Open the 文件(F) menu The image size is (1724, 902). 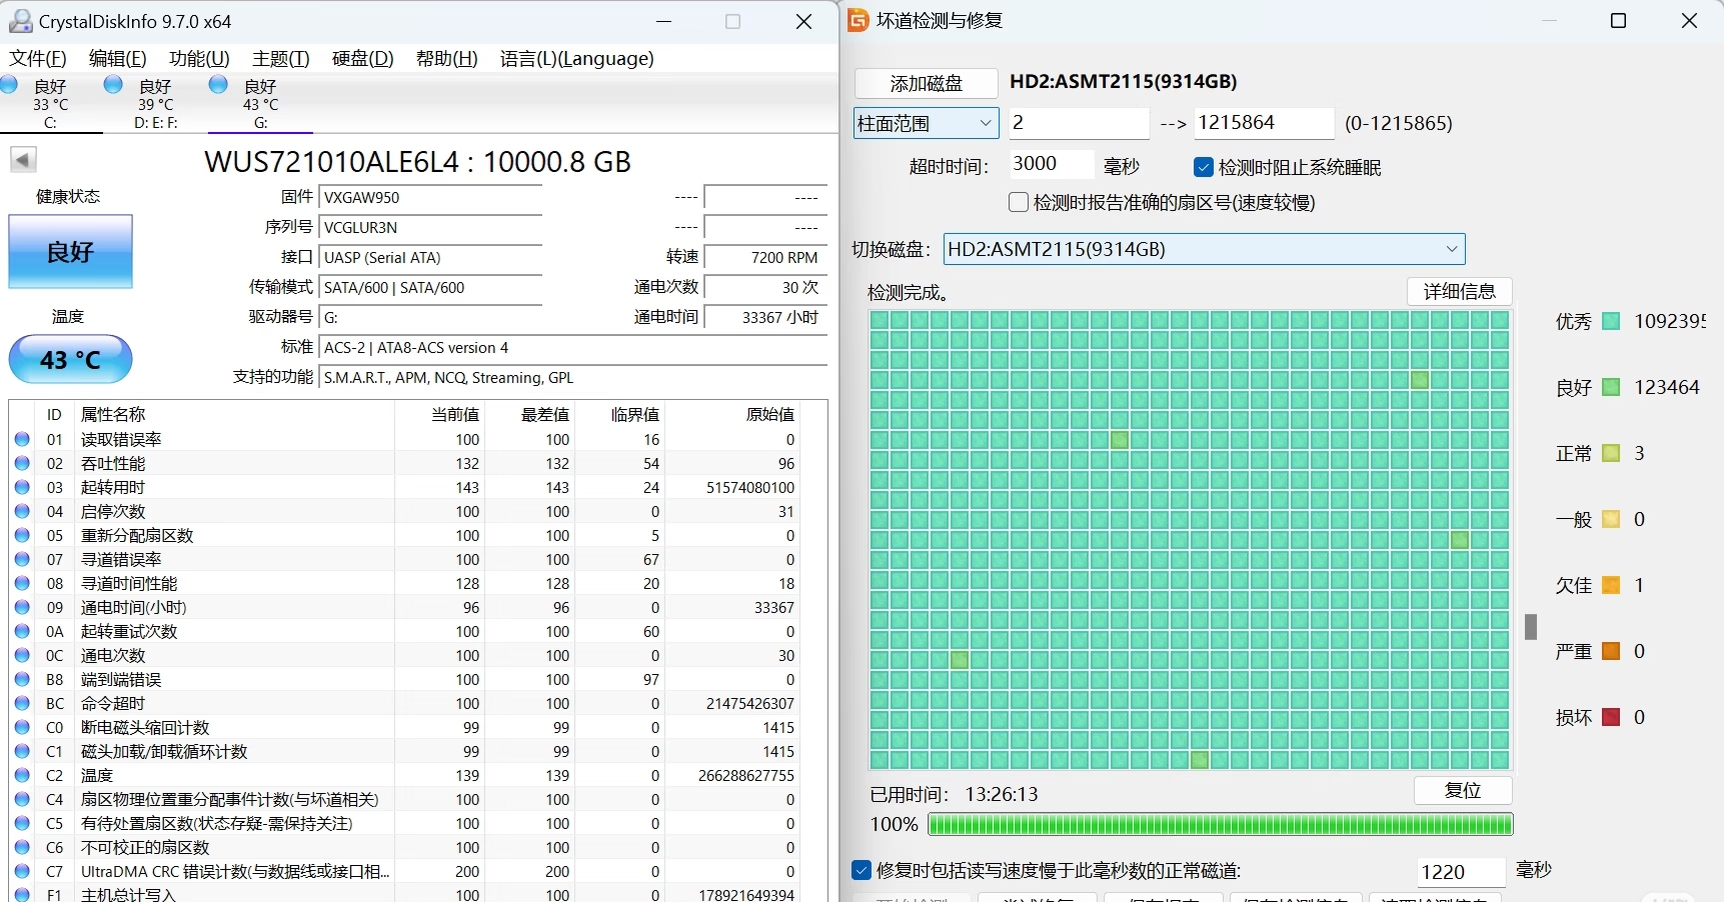click(x=38, y=58)
